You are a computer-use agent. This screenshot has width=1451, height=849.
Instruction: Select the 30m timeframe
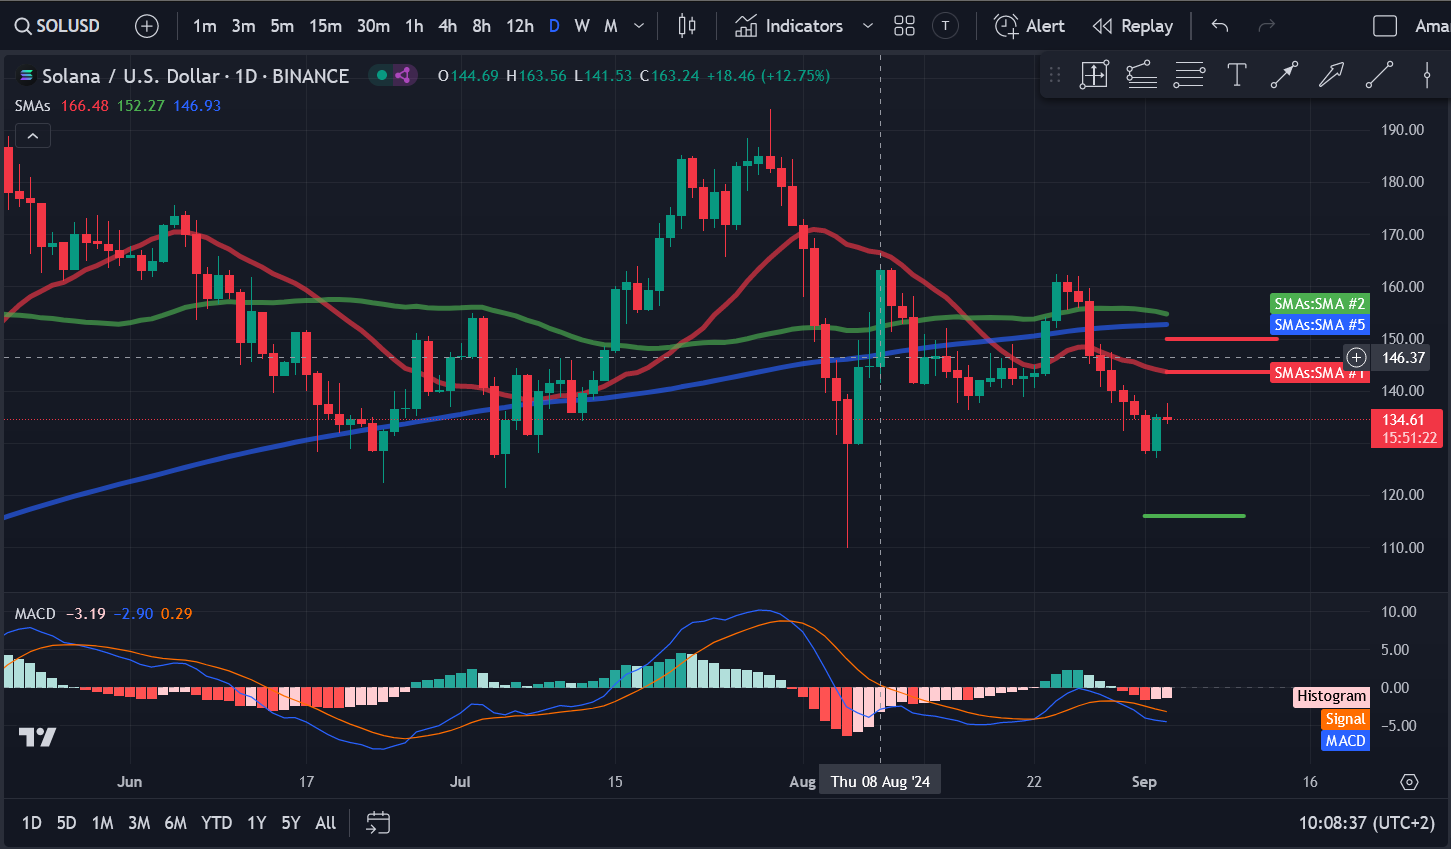(x=373, y=26)
